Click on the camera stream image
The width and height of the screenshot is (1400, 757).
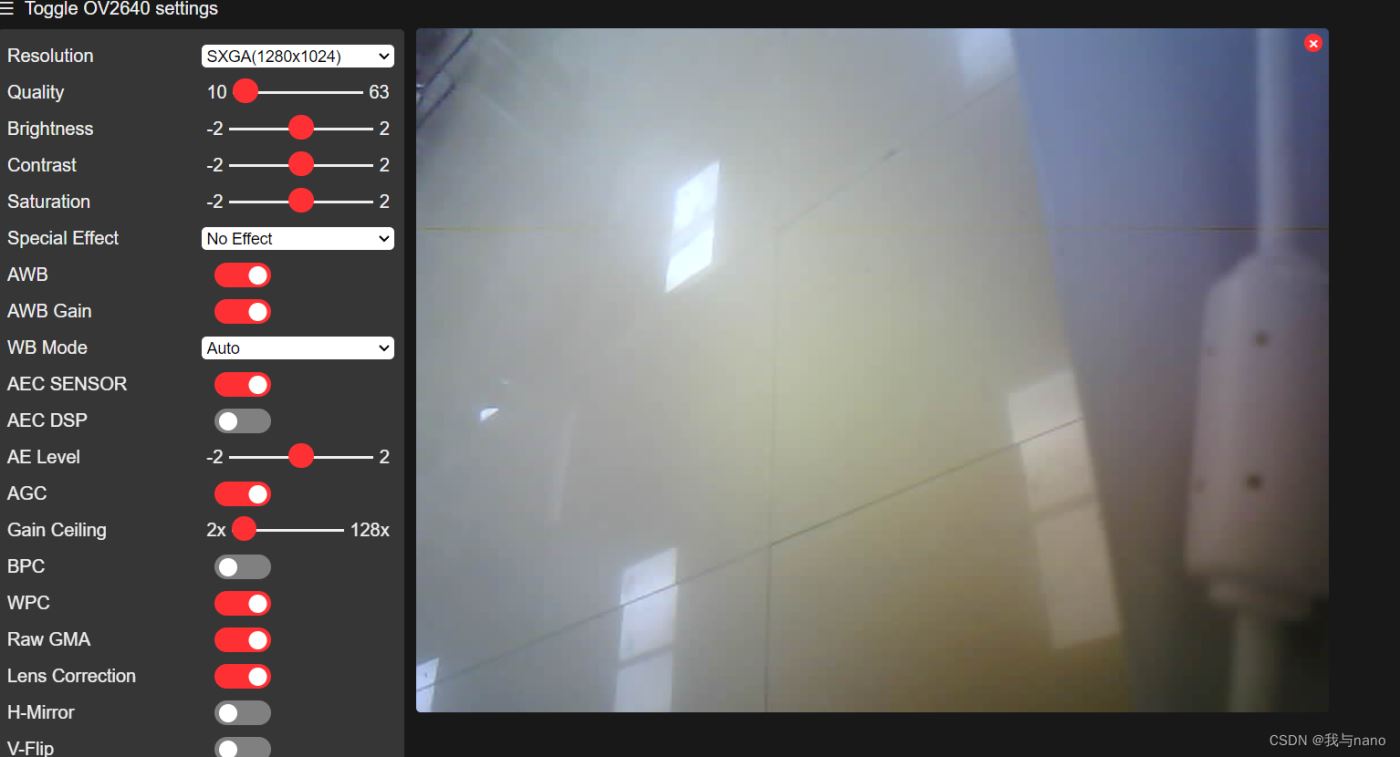coord(872,370)
